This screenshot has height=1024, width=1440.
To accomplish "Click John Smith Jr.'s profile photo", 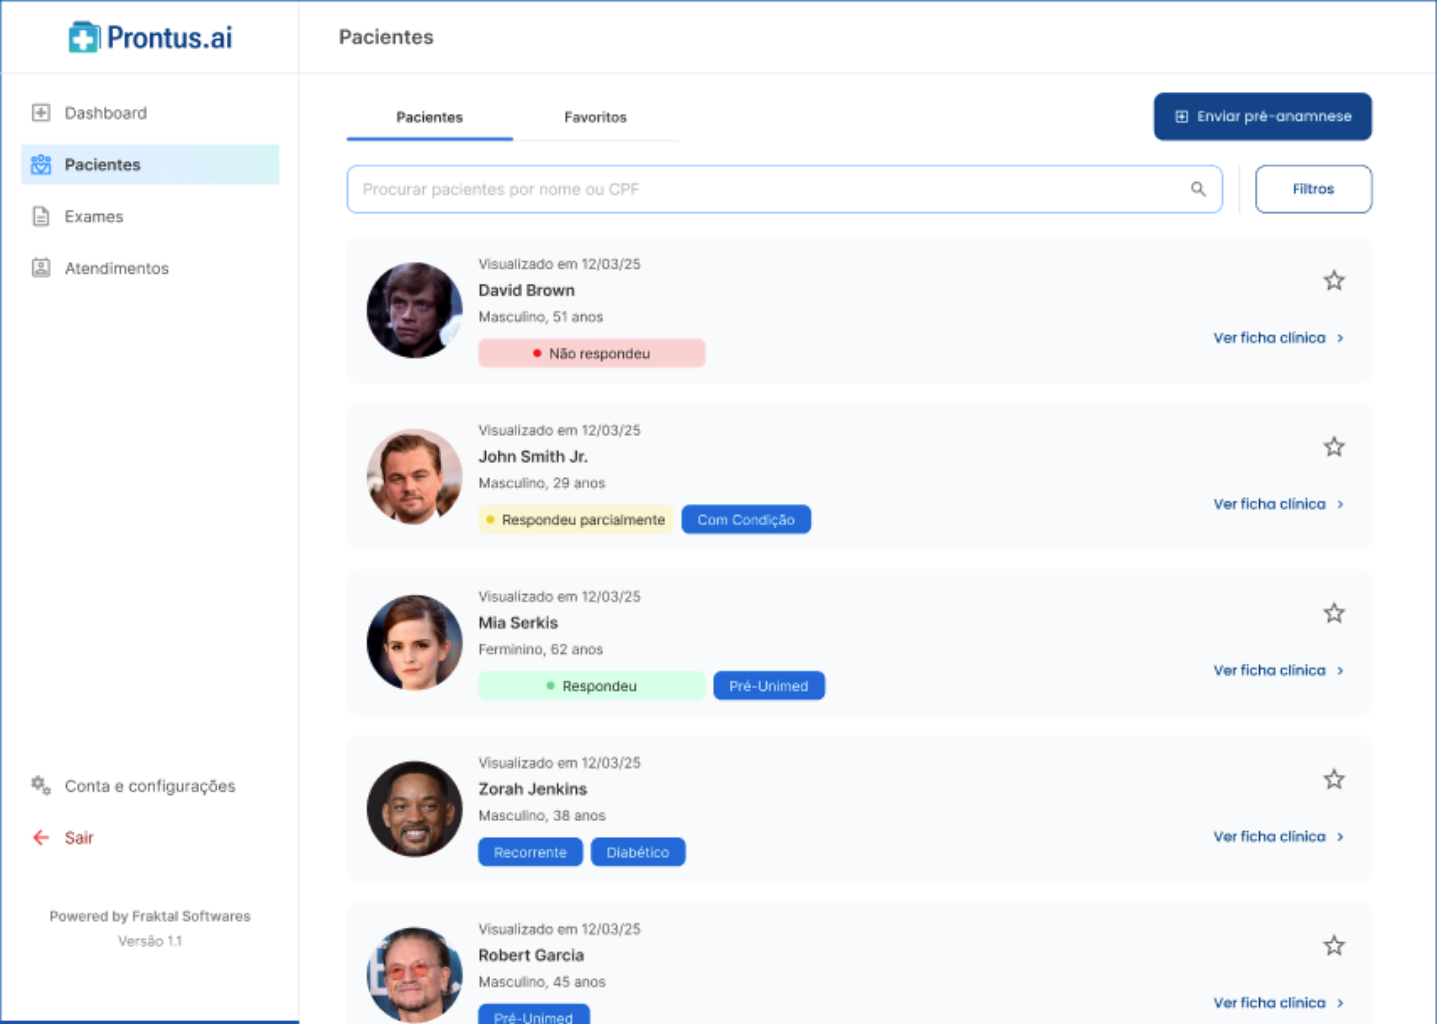I will 414,476.
